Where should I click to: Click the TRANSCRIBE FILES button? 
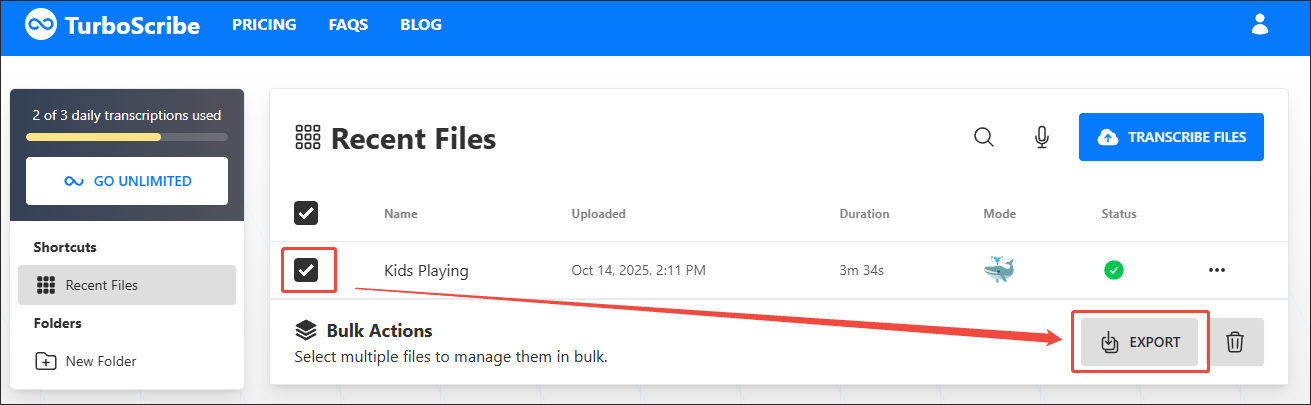1171,137
